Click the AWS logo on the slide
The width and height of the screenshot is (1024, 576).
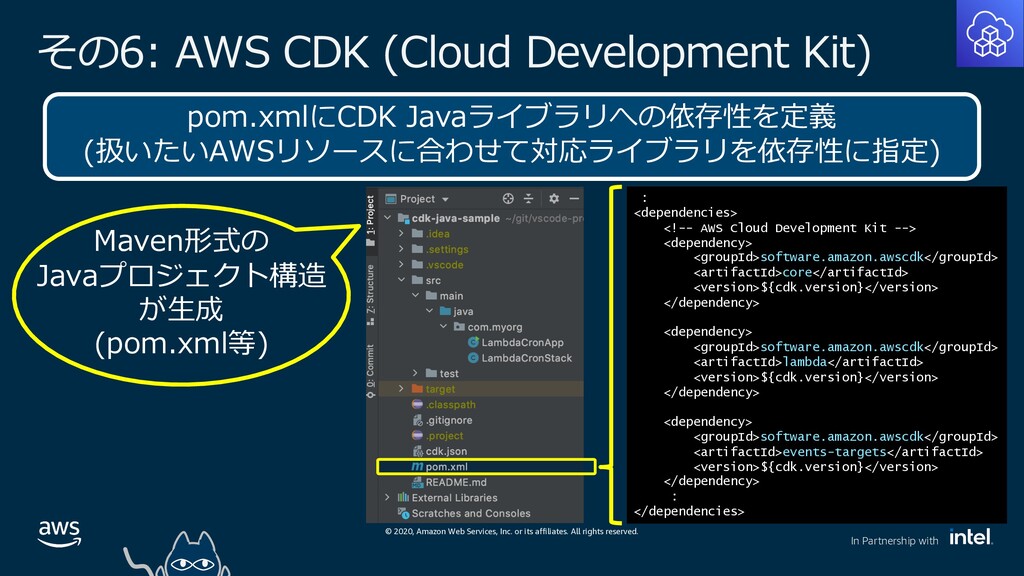coord(59,534)
